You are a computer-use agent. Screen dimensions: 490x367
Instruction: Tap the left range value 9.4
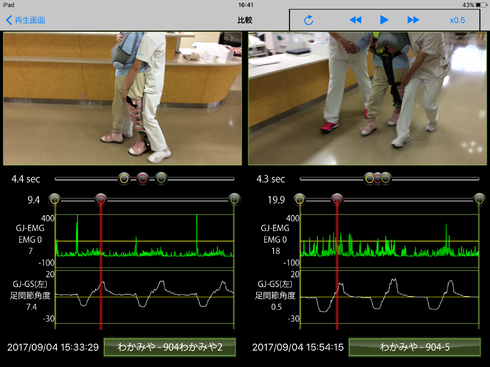[x=33, y=200]
